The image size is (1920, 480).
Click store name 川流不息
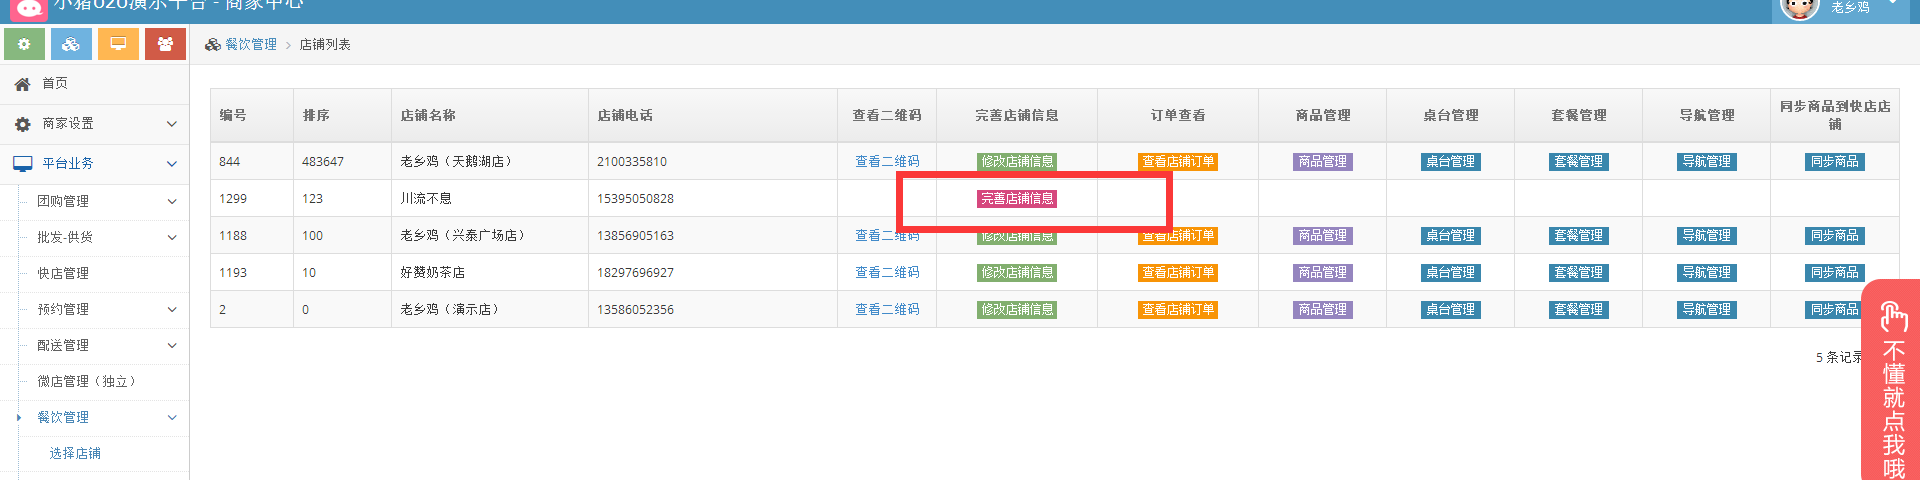tap(426, 199)
